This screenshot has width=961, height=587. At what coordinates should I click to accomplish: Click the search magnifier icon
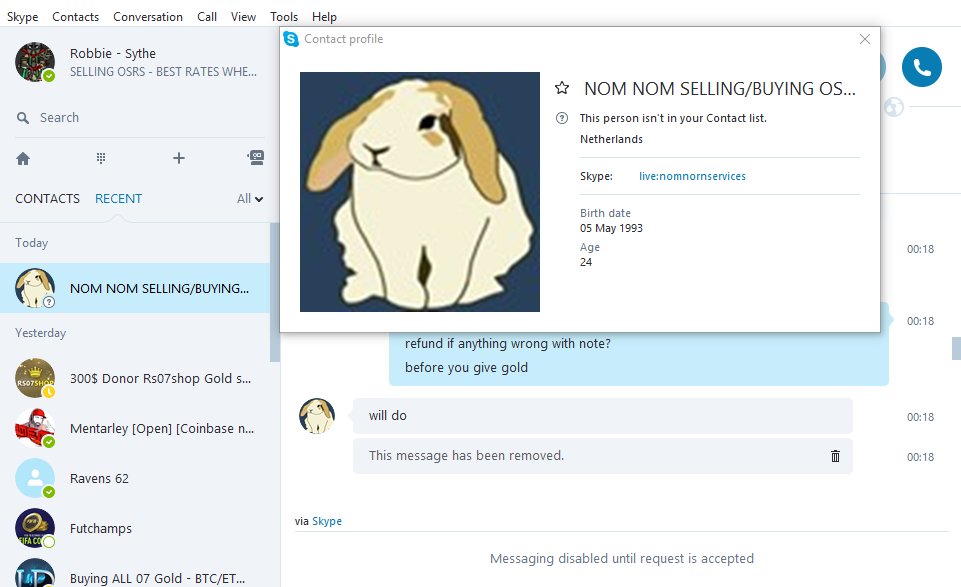[23, 118]
